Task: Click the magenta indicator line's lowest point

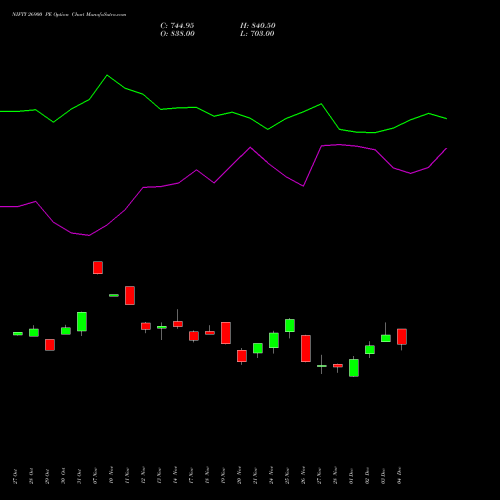Action: 89,235
